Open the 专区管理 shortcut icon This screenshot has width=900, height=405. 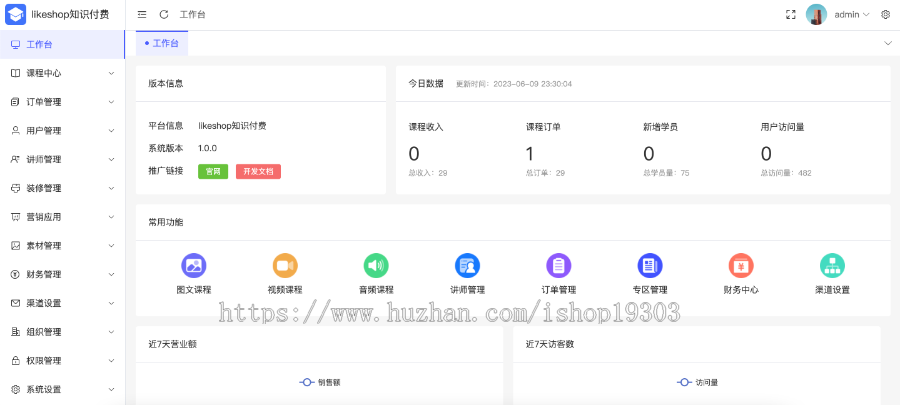click(x=650, y=266)
